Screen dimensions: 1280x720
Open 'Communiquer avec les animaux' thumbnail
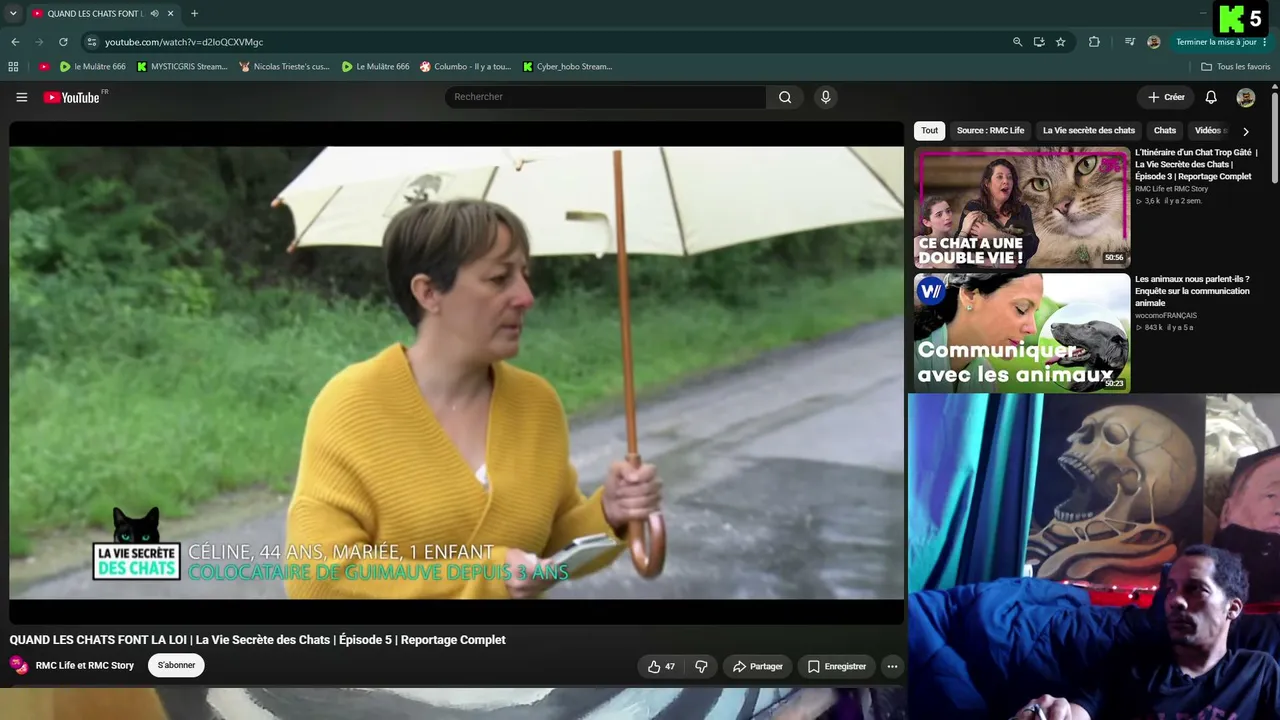pos(1022,333)
